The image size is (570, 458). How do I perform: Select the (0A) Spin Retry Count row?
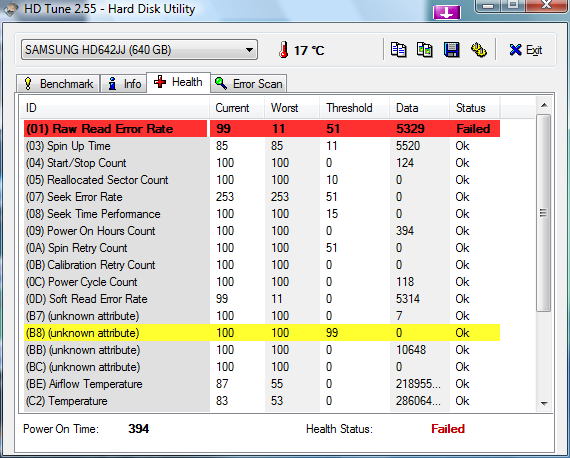tap(262, 248)
